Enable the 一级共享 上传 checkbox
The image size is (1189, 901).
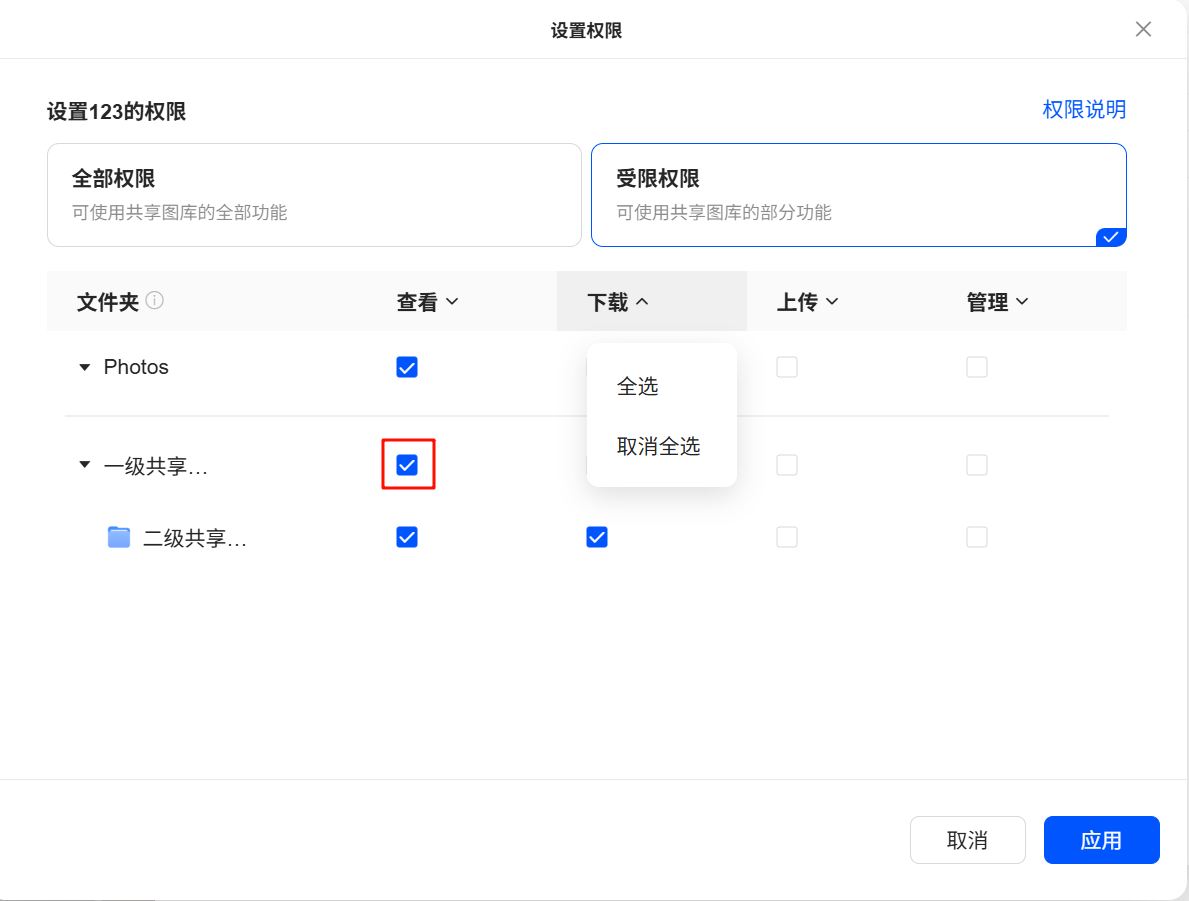click(x=787, y=464)
